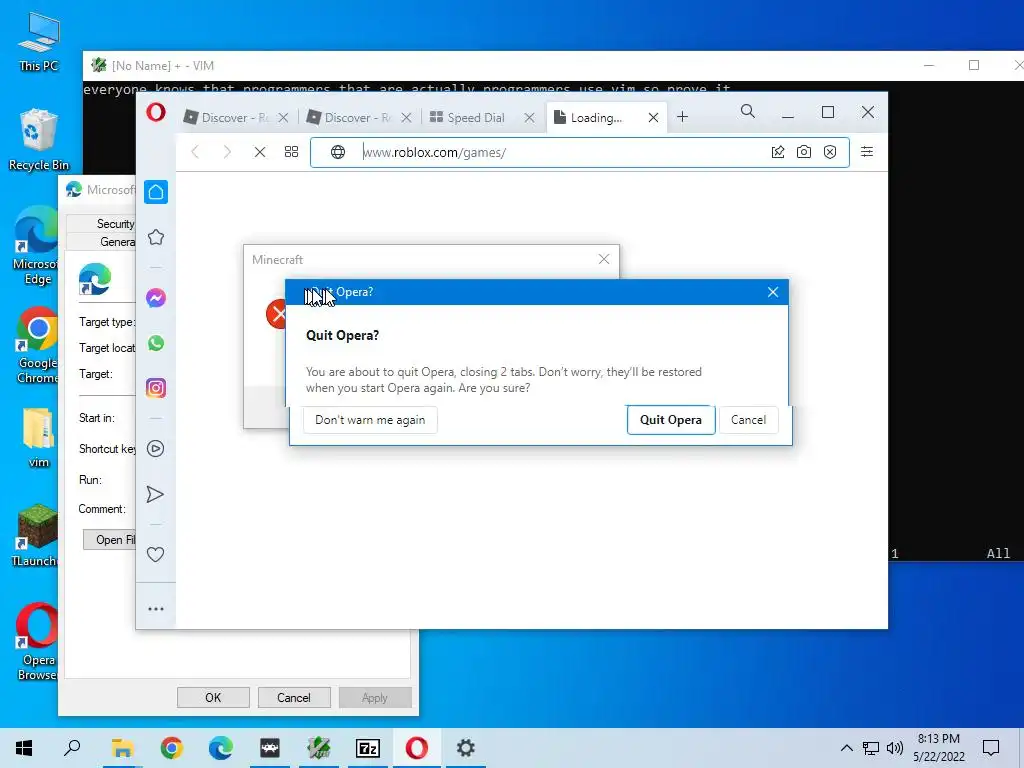Viewport: 1024px width, 768px height.
Task: Open bookmarks star in Opera sidebar
Action: pyautogui.click(x=155, y=237)
